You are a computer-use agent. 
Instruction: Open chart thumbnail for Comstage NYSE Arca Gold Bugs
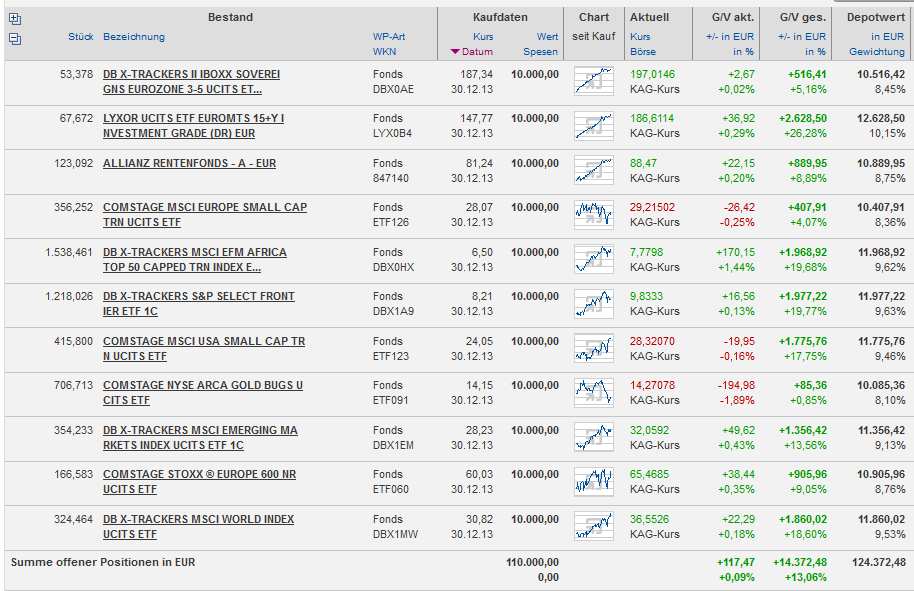tap(593, 392)
